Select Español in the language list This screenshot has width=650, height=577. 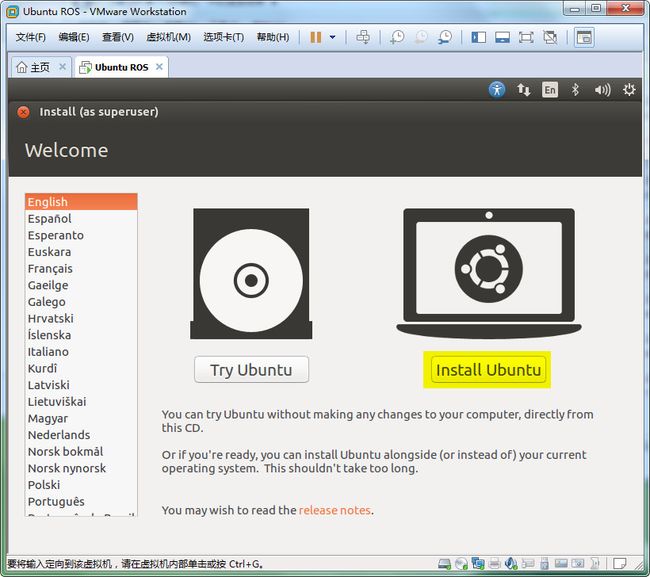81,218
